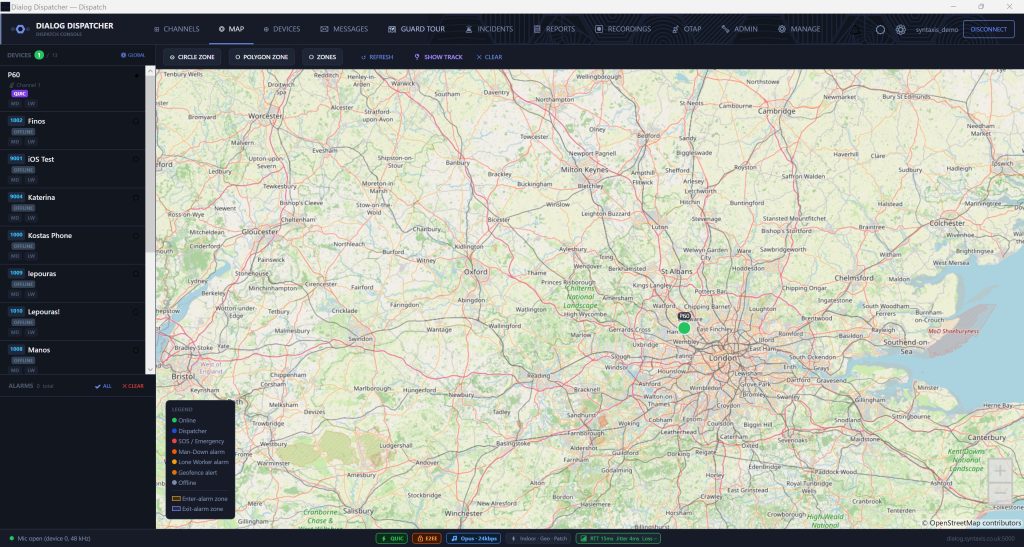
Task: Click the MD tag on Finos device
Action: tap(15, 142)
